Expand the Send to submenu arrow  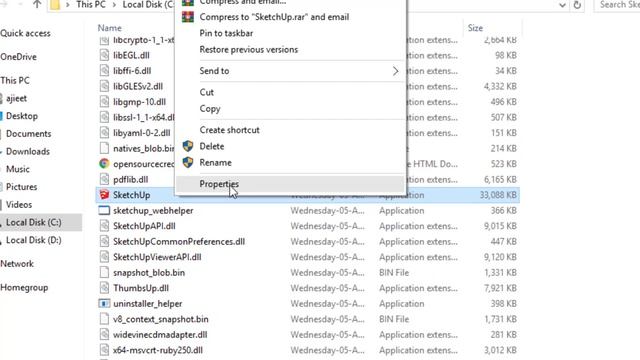(x=395, y=71)
